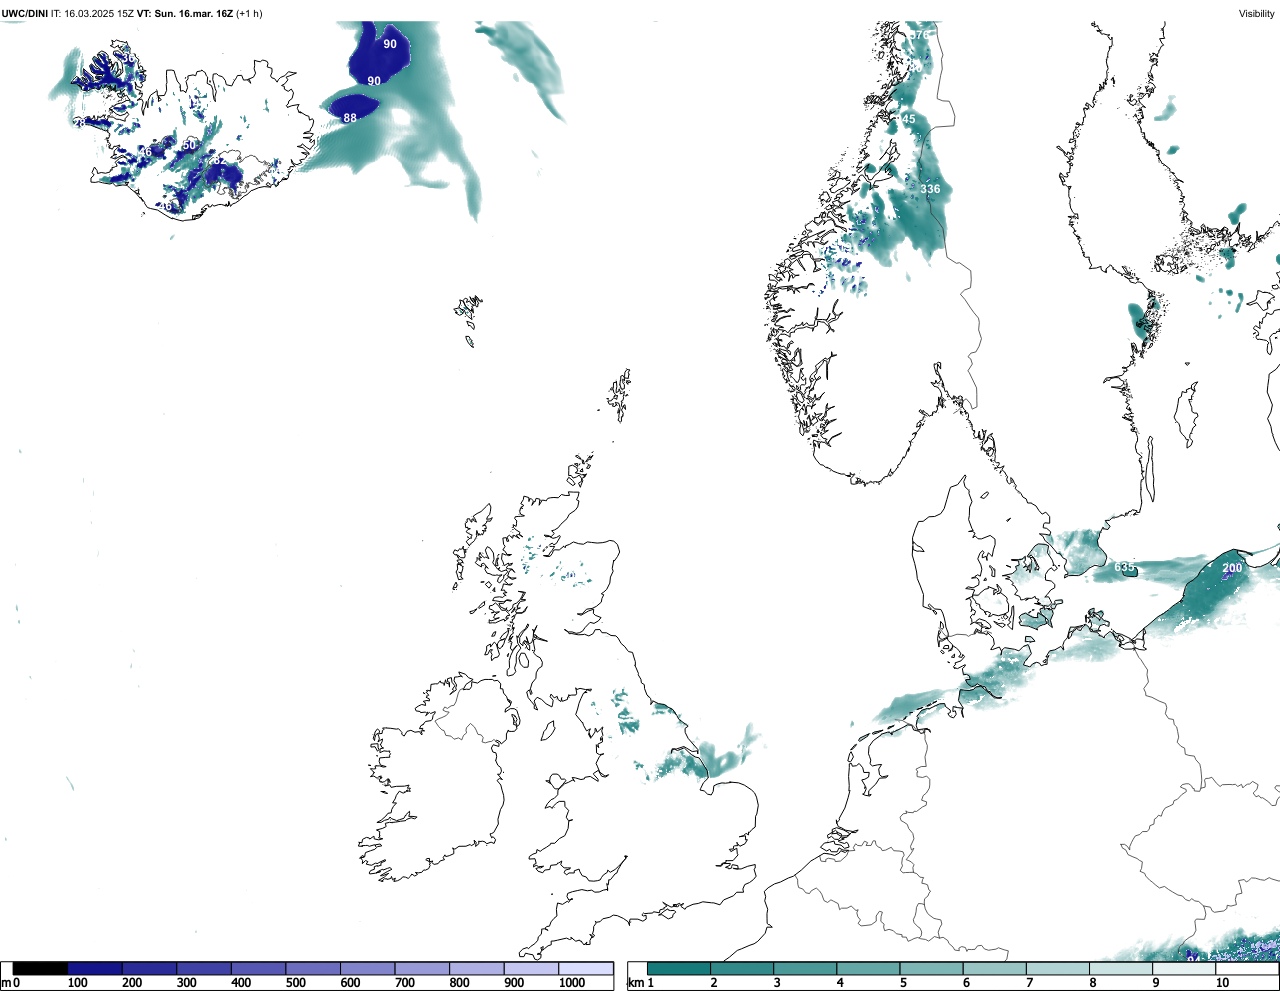Click the '10' tick label on km legend
1280x991 pixels.
1222,983
